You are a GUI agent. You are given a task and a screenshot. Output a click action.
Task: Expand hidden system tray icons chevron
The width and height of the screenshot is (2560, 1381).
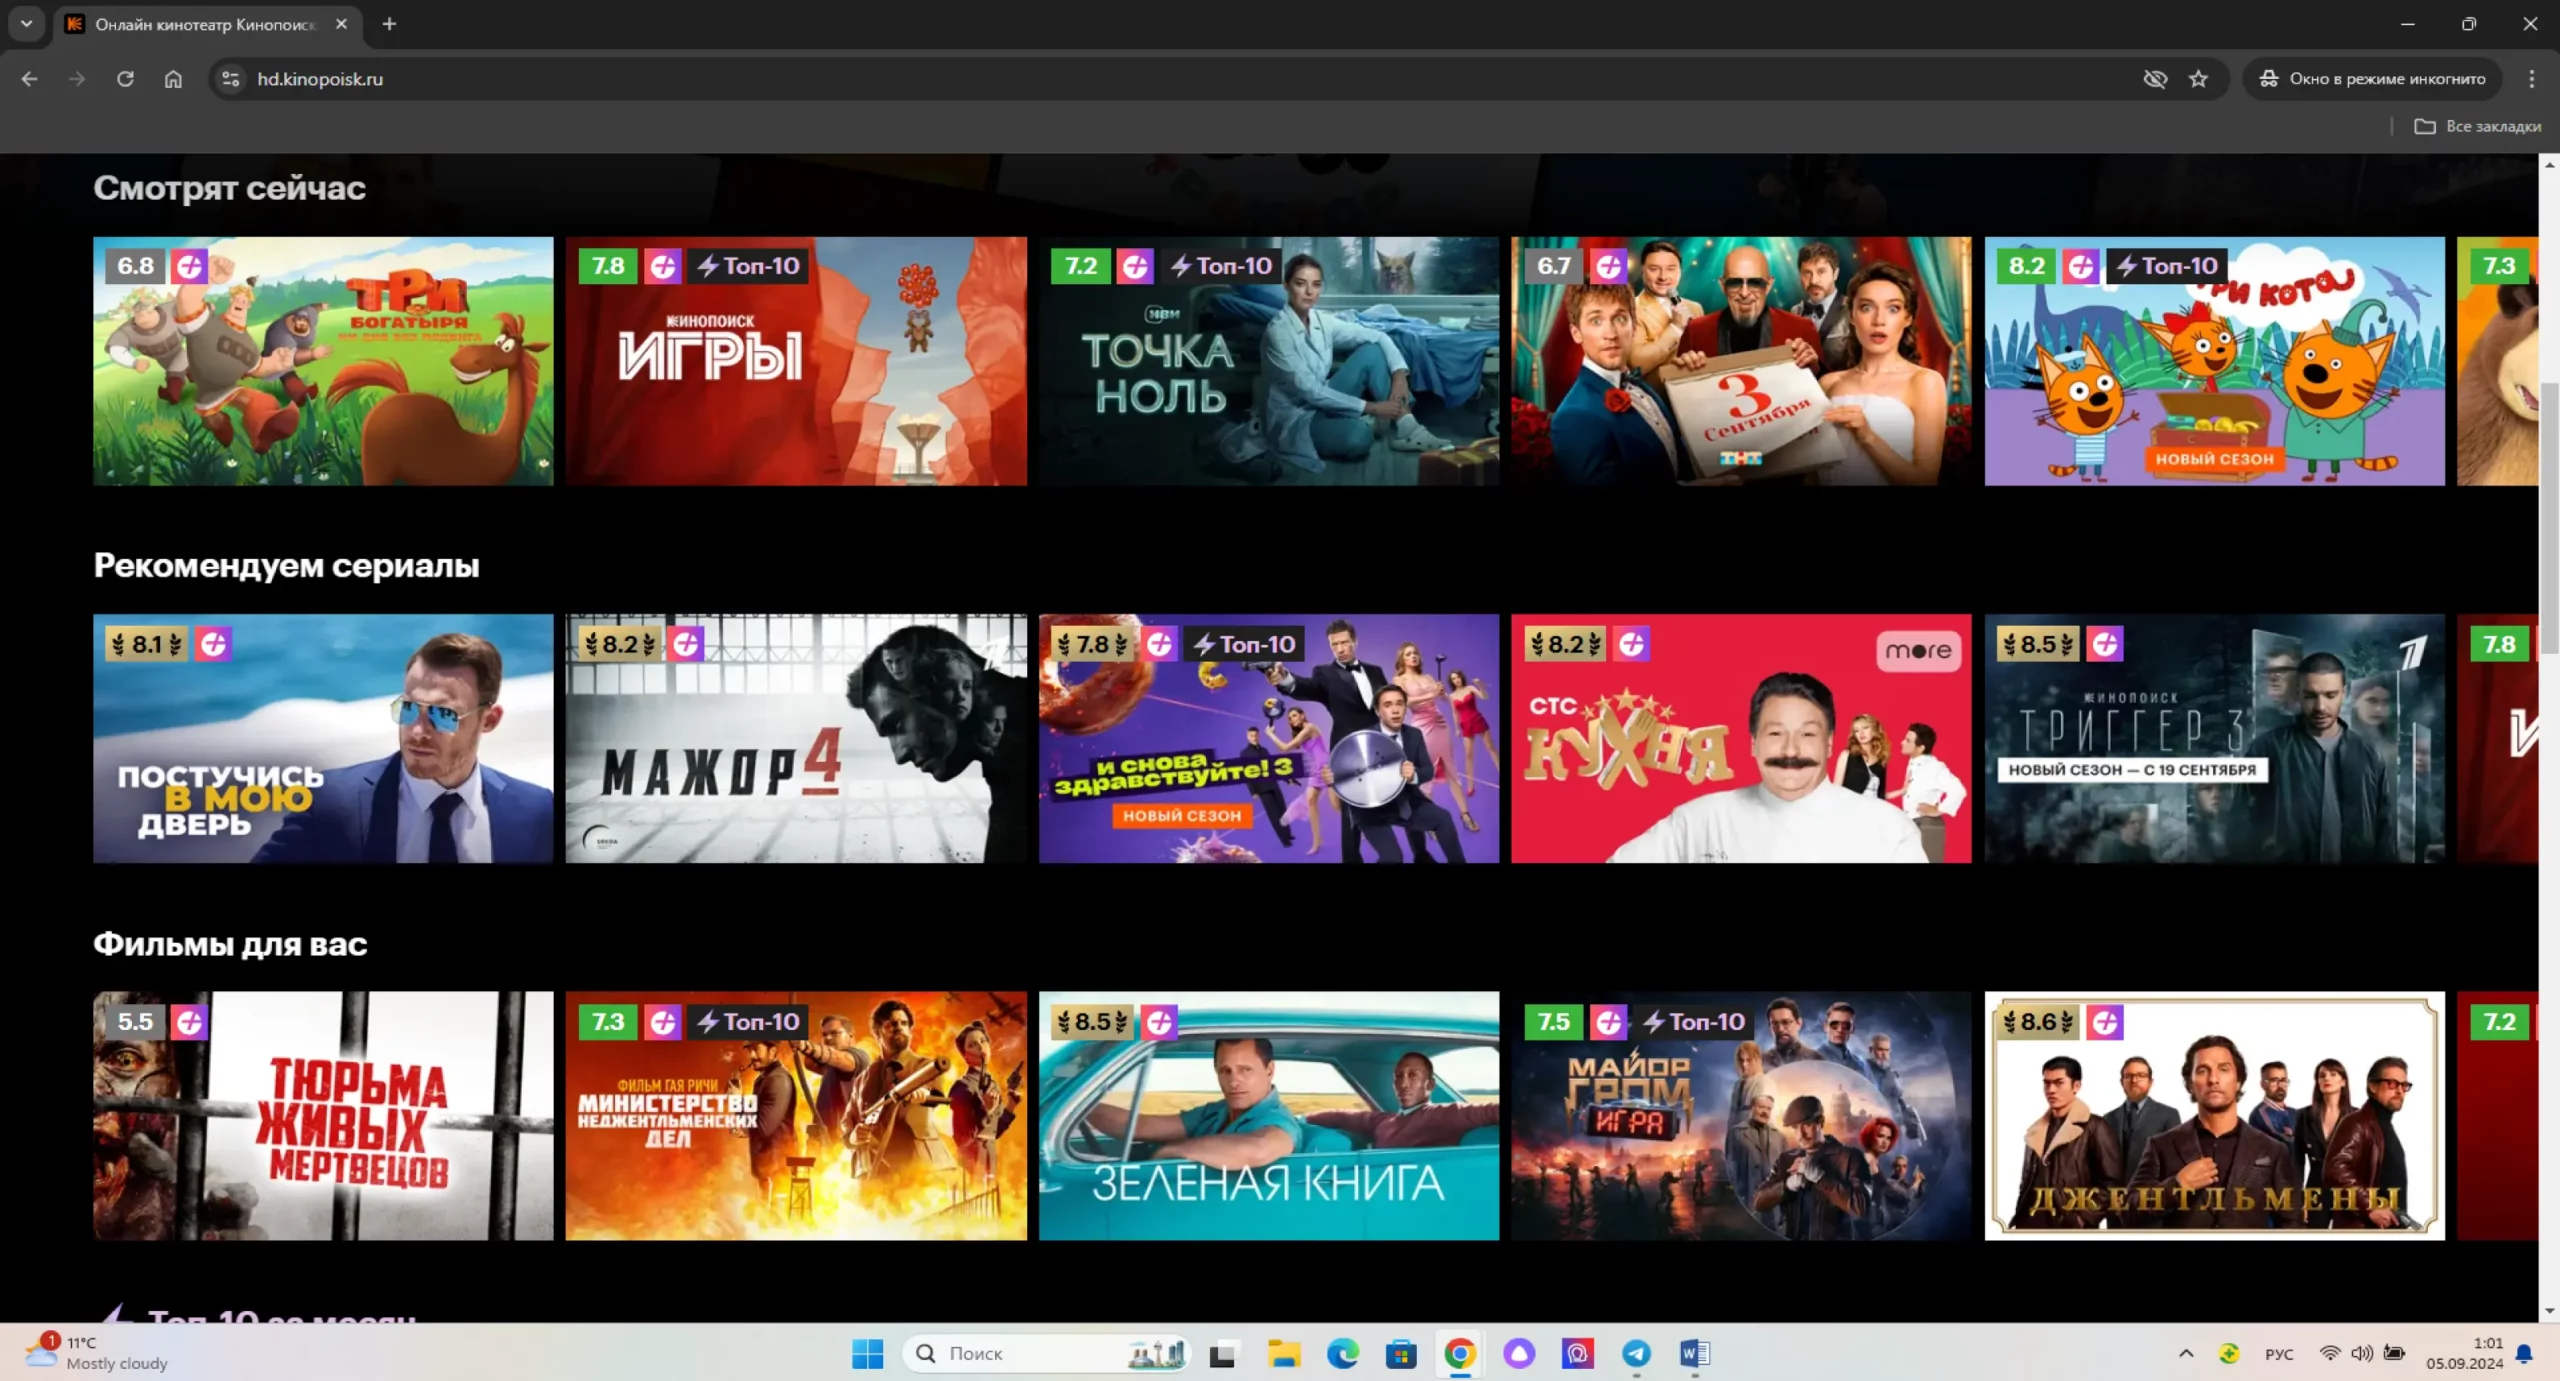[2186, 1353]
